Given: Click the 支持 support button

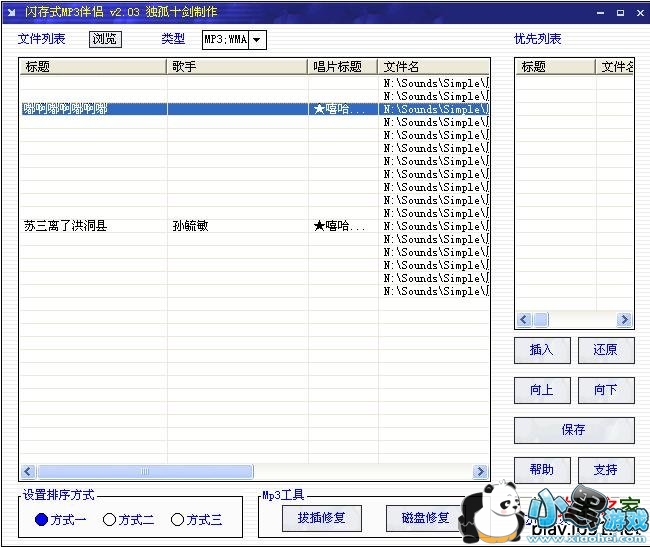Looking at the screenshot, I should 606,470.
